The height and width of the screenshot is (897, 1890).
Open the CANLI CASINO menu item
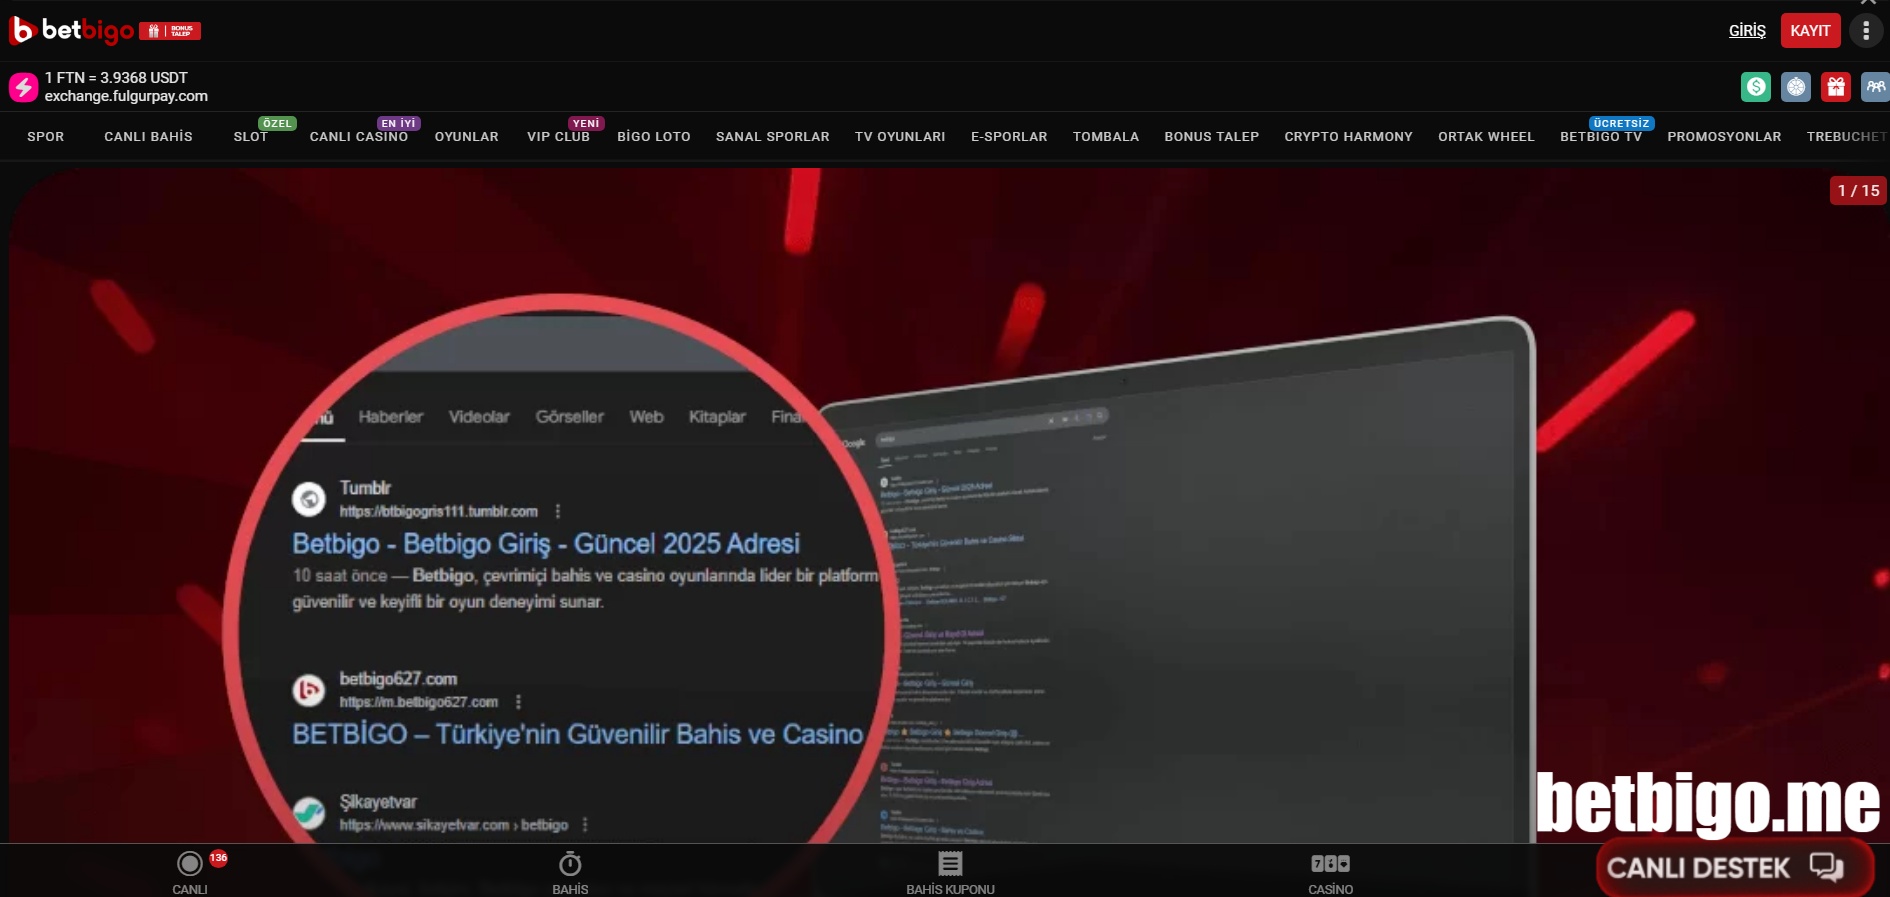[x=359, y=137]
